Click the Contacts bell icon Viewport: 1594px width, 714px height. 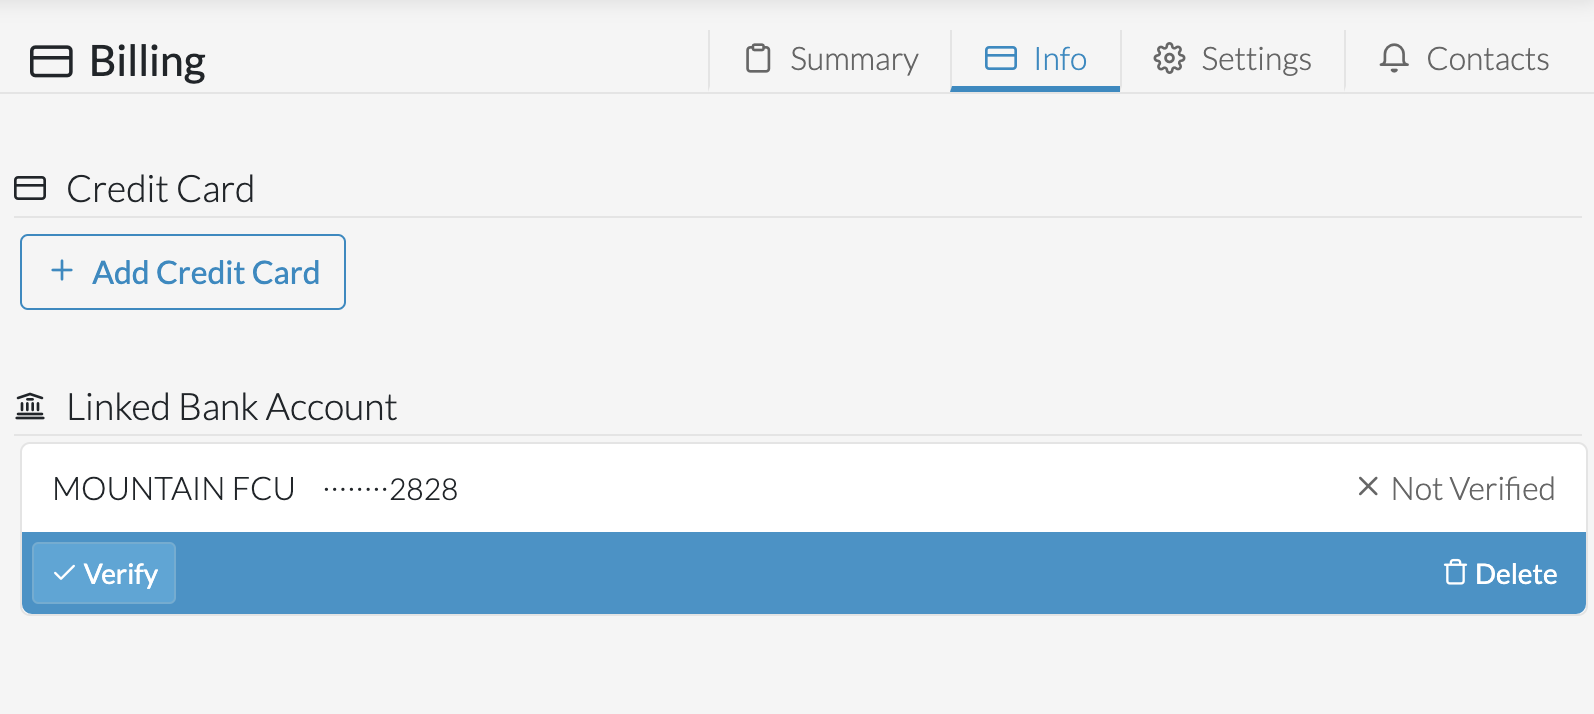(x=1394, y=59)
